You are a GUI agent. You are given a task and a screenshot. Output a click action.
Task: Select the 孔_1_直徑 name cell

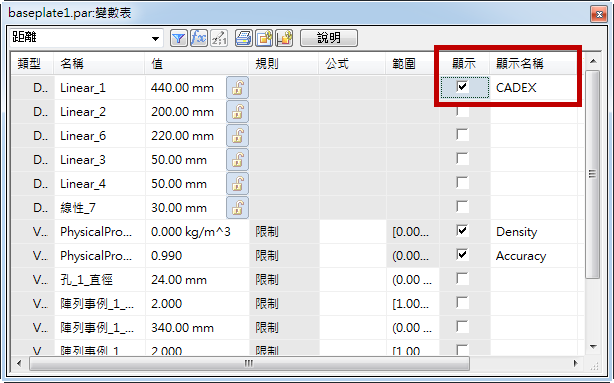coord(99,280)
